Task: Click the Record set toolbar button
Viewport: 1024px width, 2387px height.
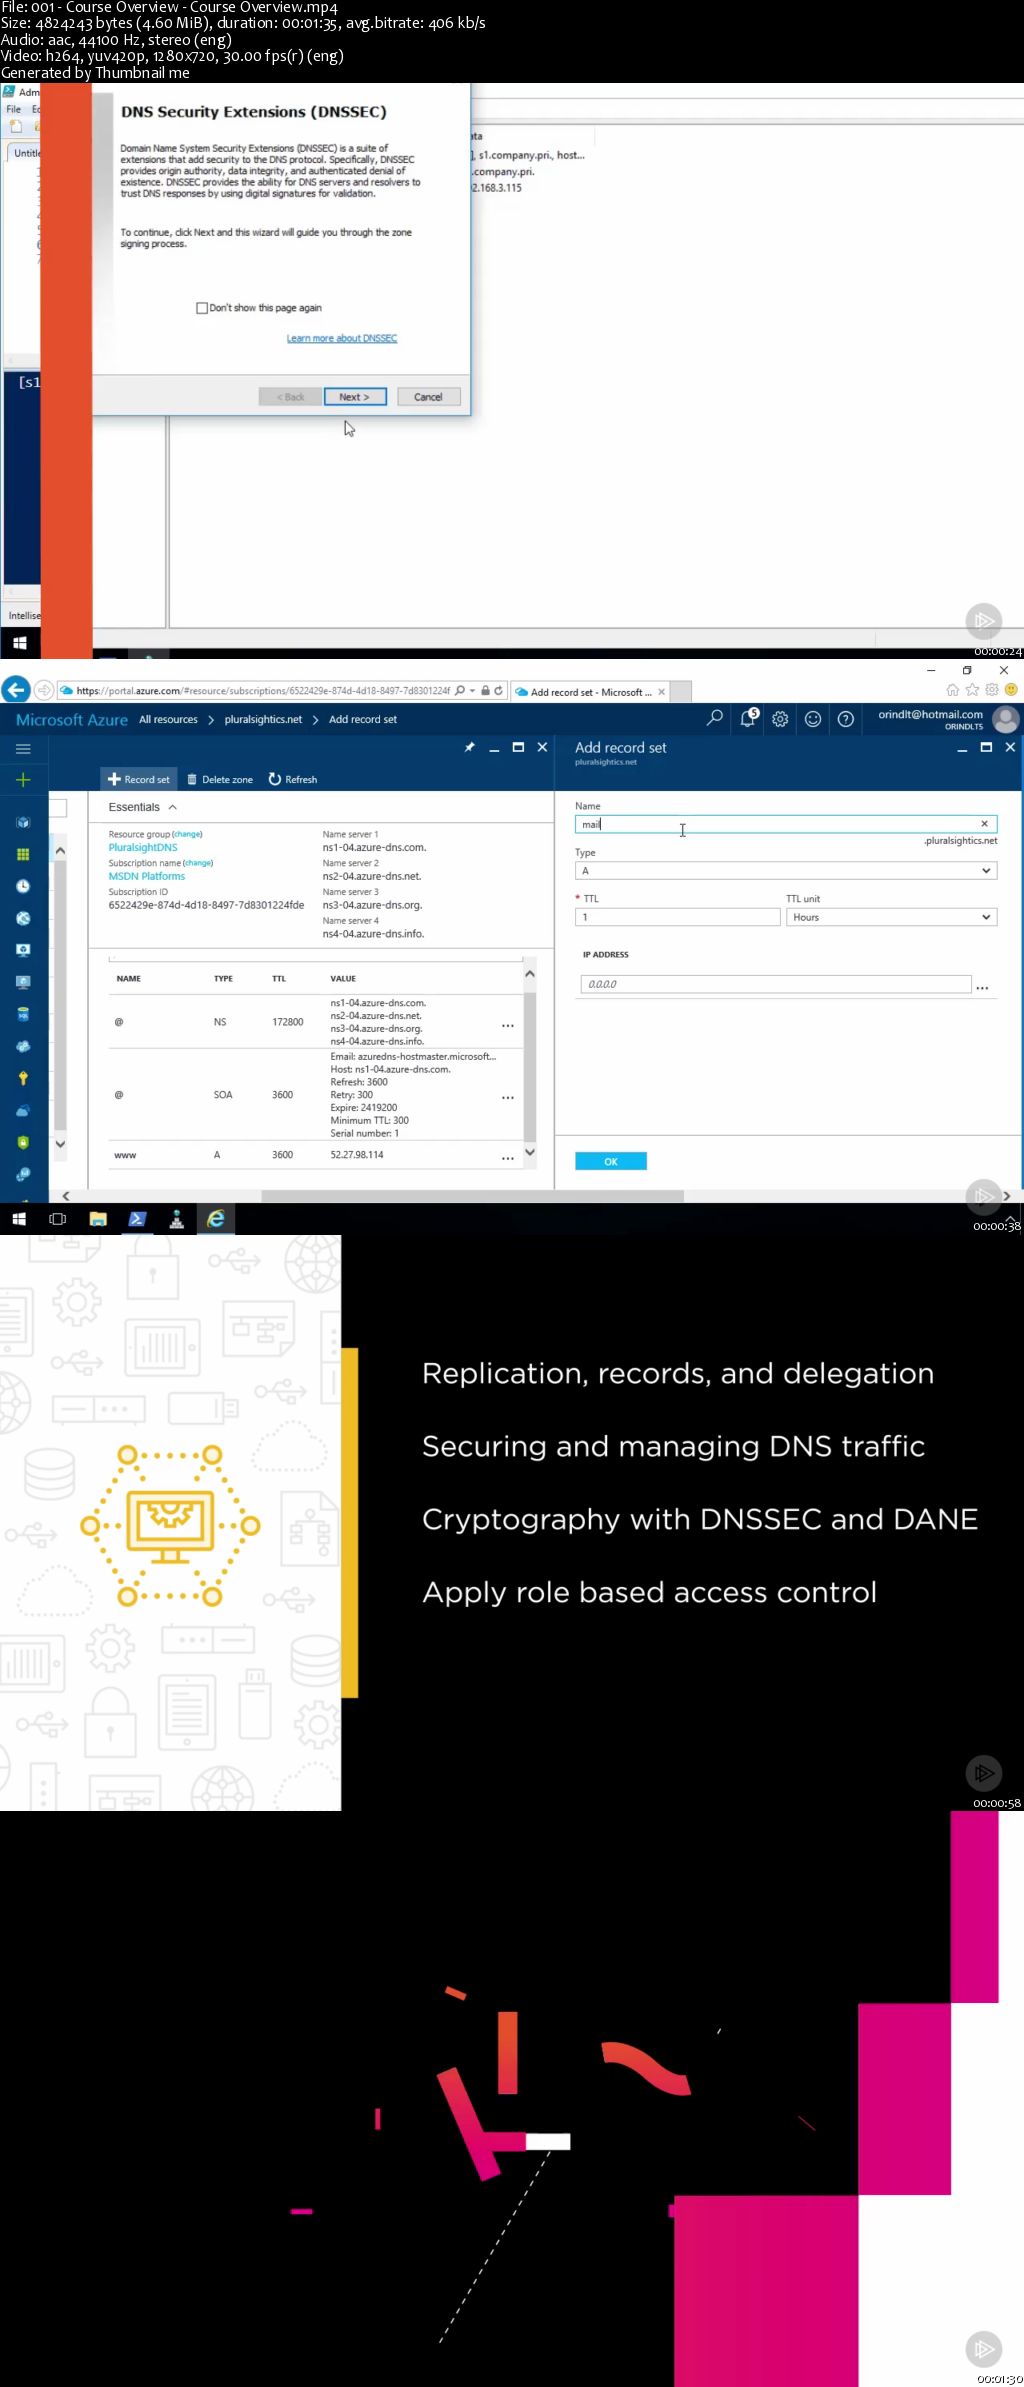Action: pos(139,779)
